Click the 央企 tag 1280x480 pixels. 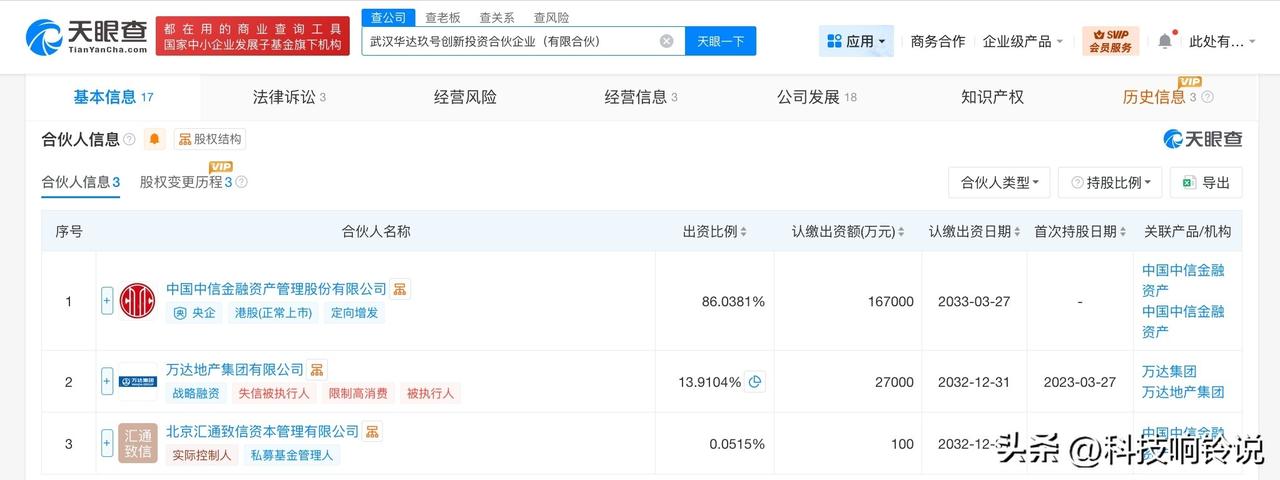(195, 313)
